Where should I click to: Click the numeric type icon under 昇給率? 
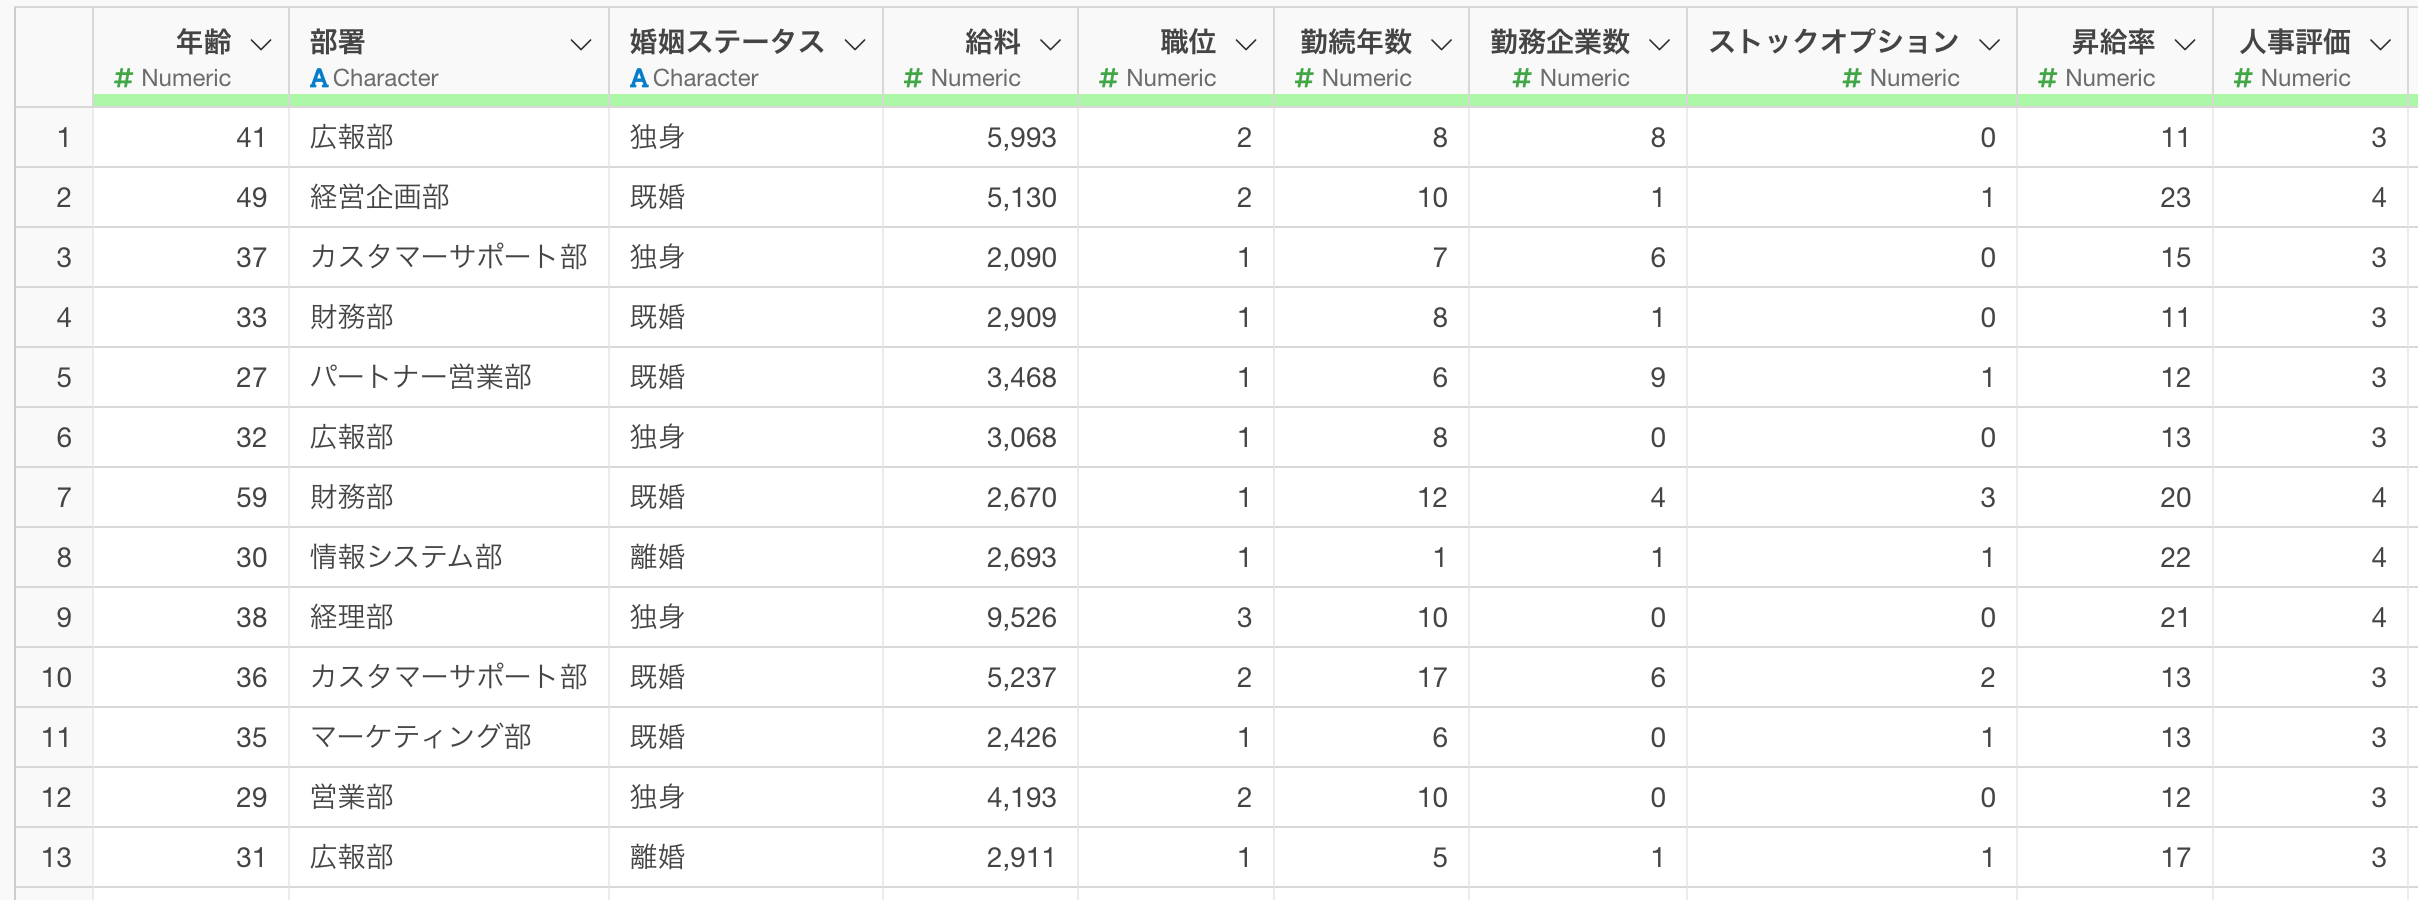point(2047,78)
